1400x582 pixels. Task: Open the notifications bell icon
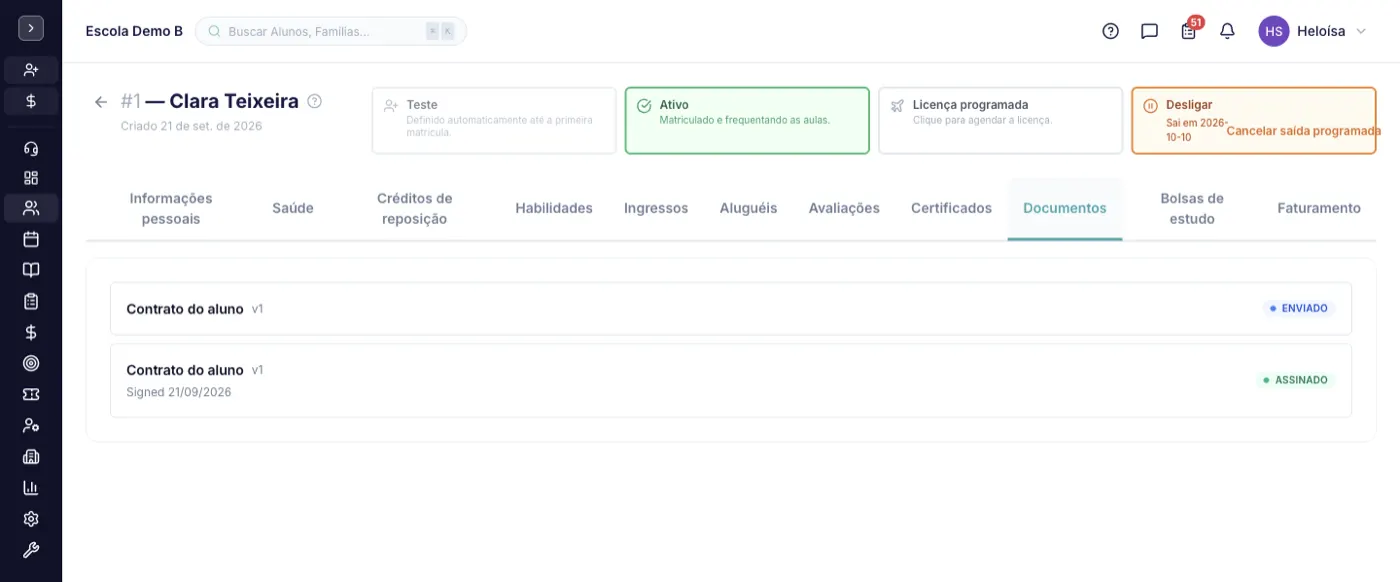[x=1227, y=31]
